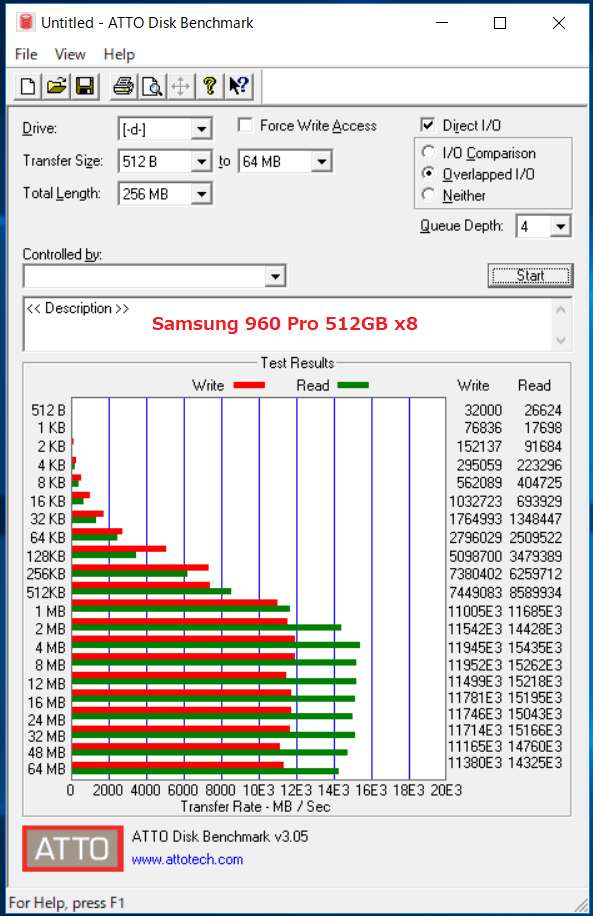Screen dimensions: 593x916
Task: Select Neither radio option
Action: click(x=428, y=195)
